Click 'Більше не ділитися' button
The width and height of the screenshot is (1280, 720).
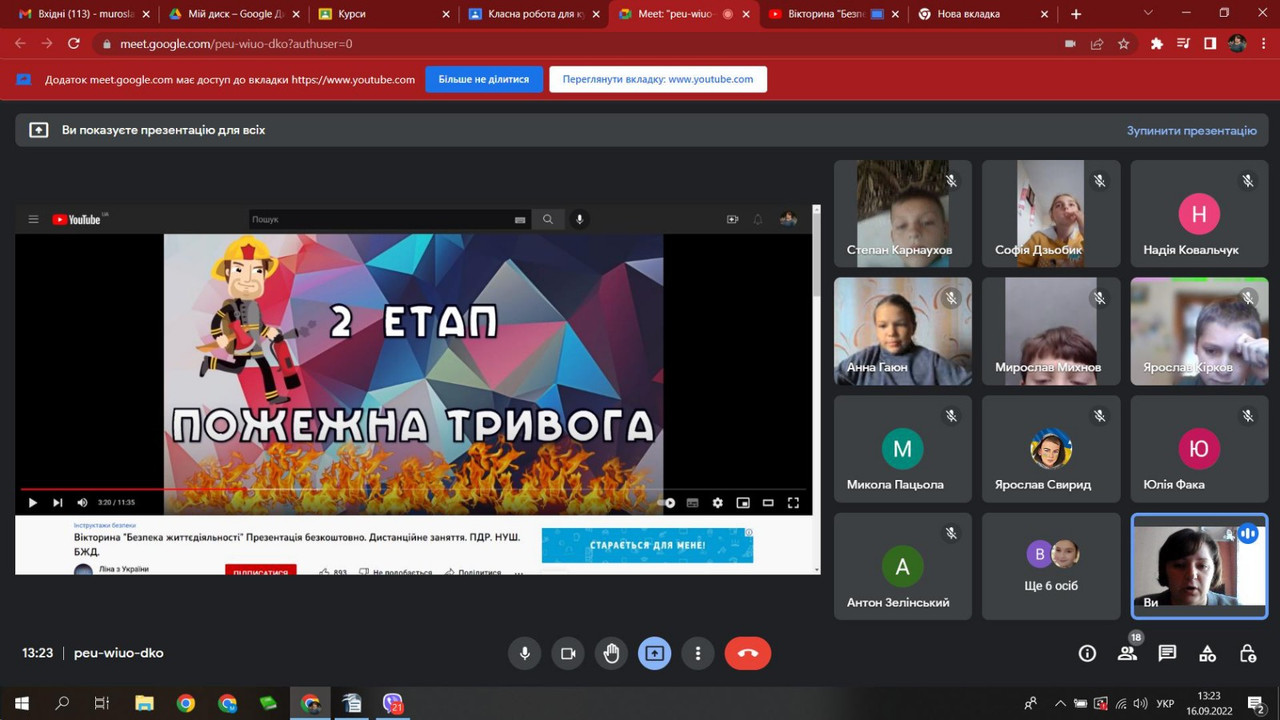point(484,79)
